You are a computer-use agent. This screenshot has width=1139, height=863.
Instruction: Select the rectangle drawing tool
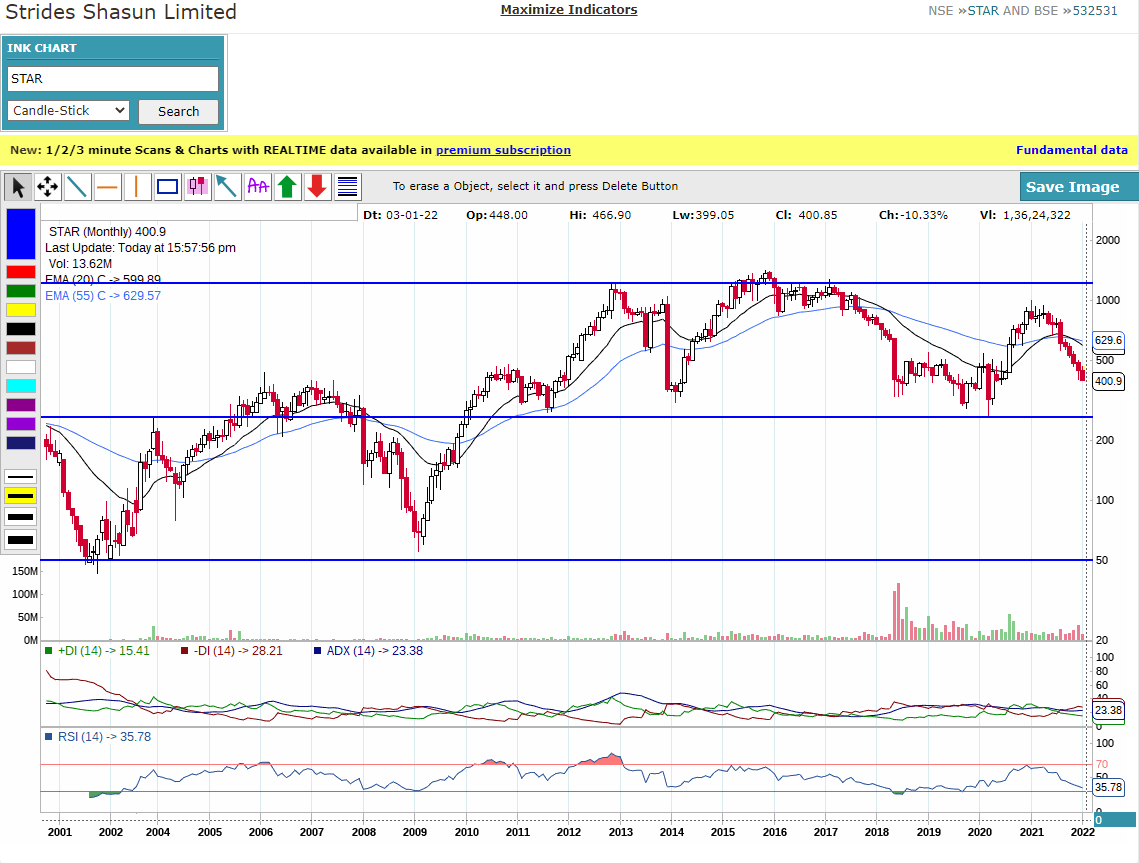(x=168, y=187)
